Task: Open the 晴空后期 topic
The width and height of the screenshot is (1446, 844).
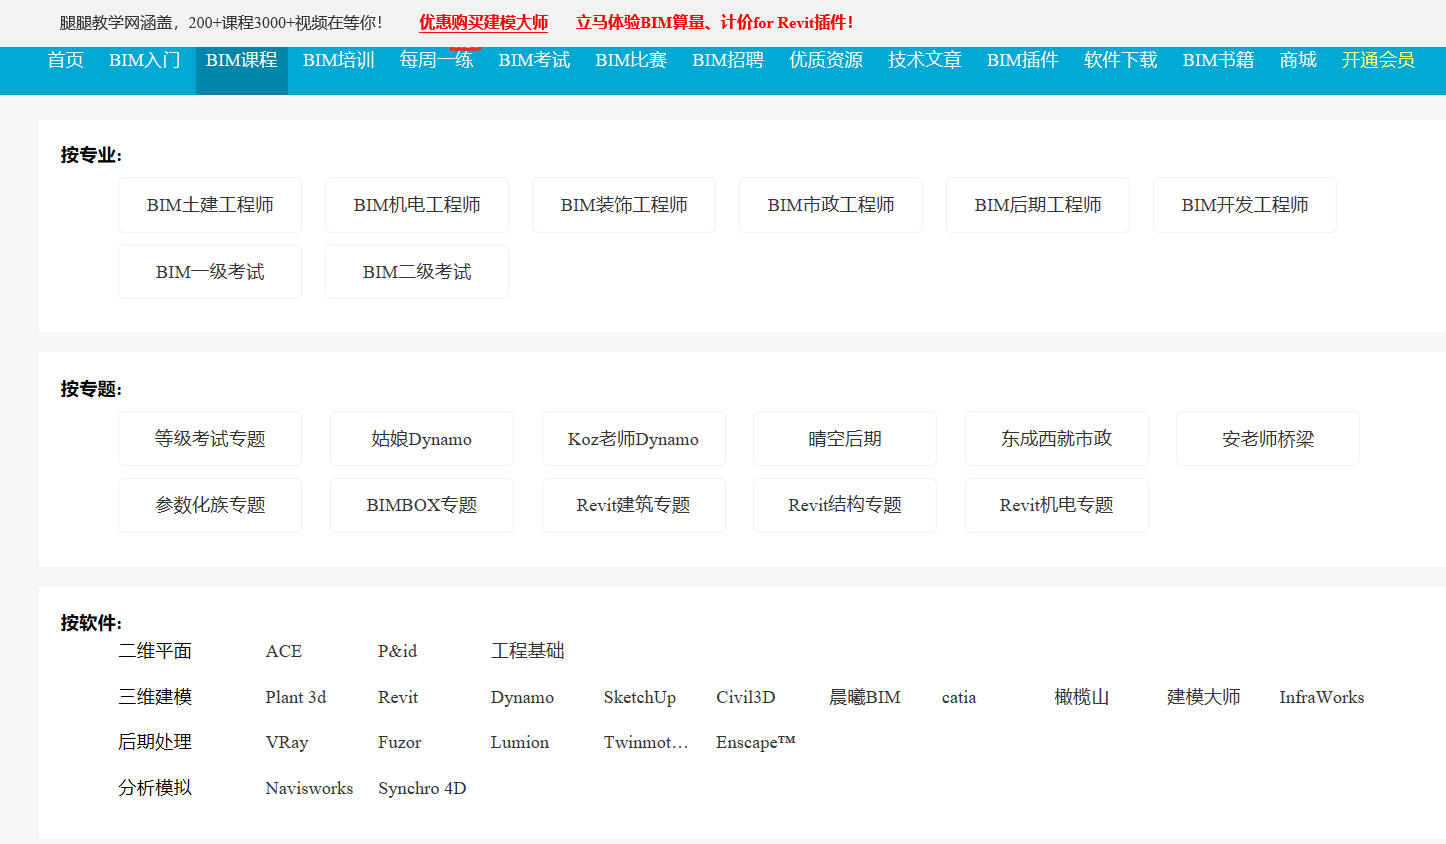Action: (x=845, y=439)
